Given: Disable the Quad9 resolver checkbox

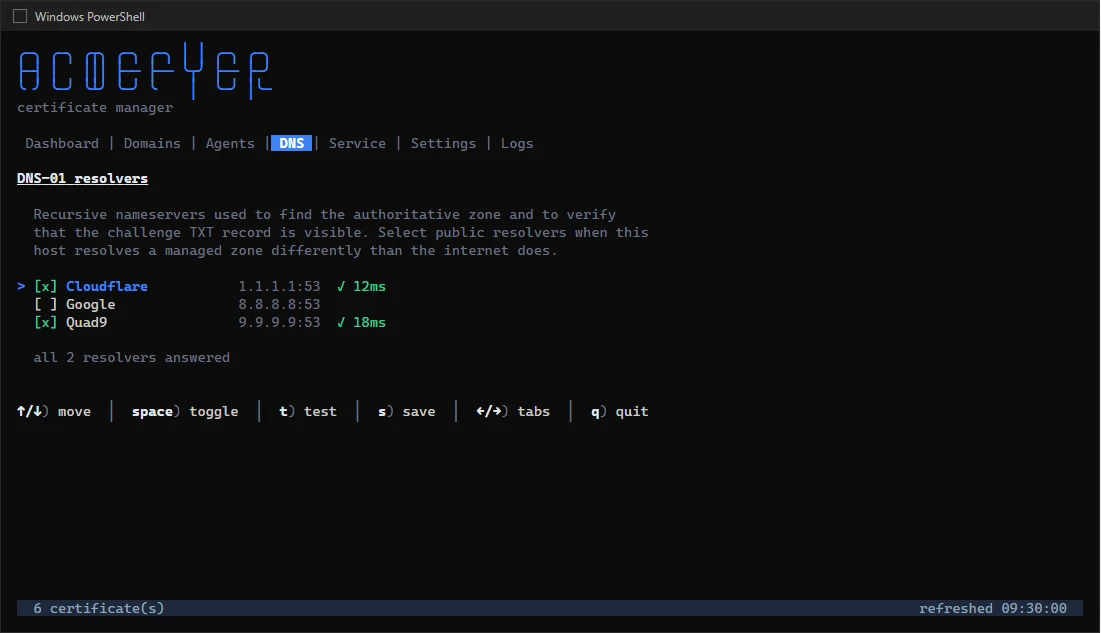Looking at the screenshot, I should (x=46, y=322).
